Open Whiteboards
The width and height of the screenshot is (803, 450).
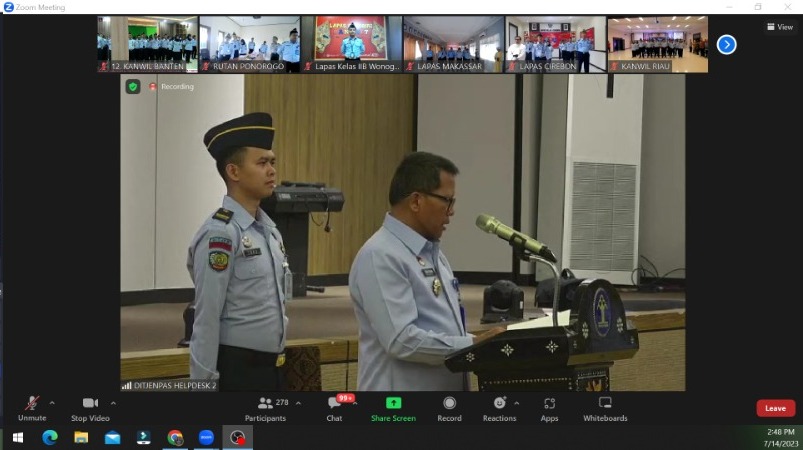click(x=605, y=403)
